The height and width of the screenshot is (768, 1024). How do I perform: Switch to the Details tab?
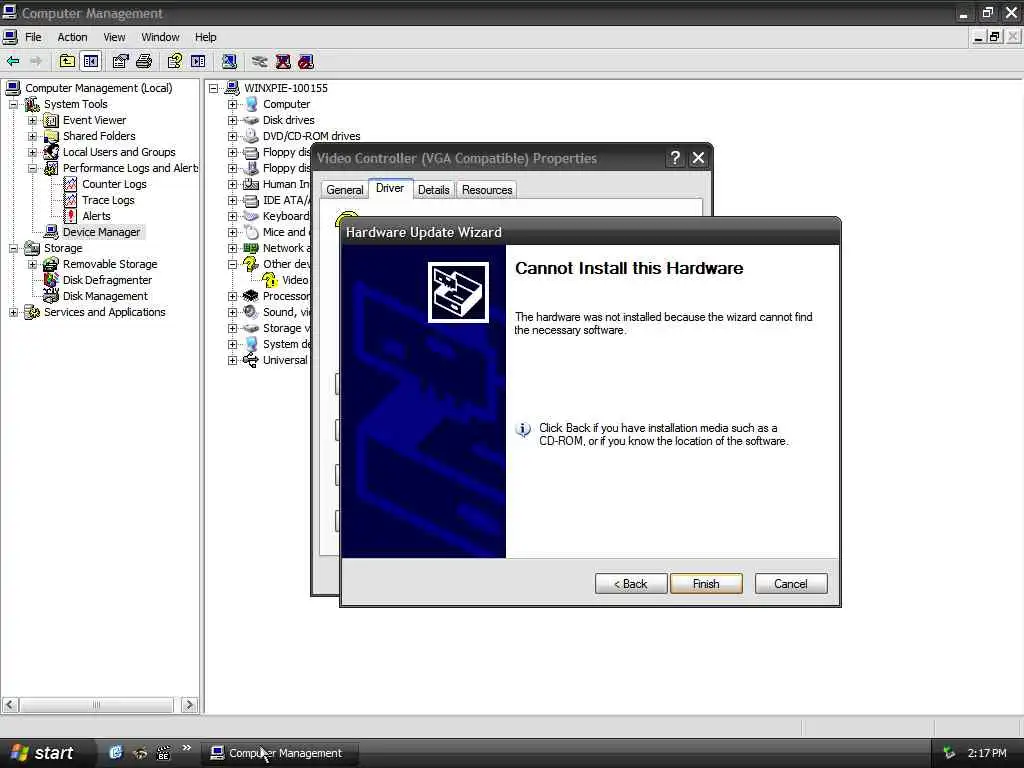click(433, 189)
